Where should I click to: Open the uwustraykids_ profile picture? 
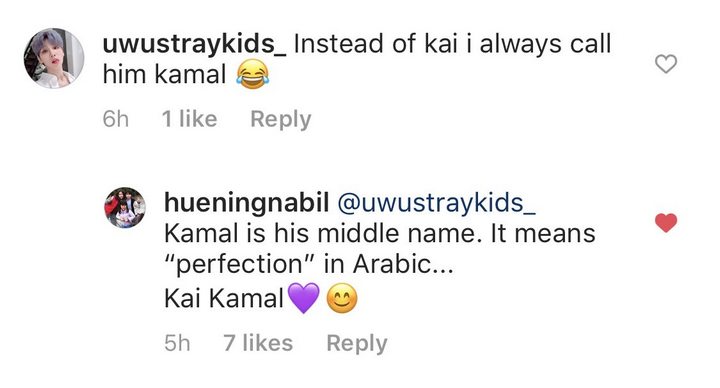pyautogui.click(x=54, y=58)
